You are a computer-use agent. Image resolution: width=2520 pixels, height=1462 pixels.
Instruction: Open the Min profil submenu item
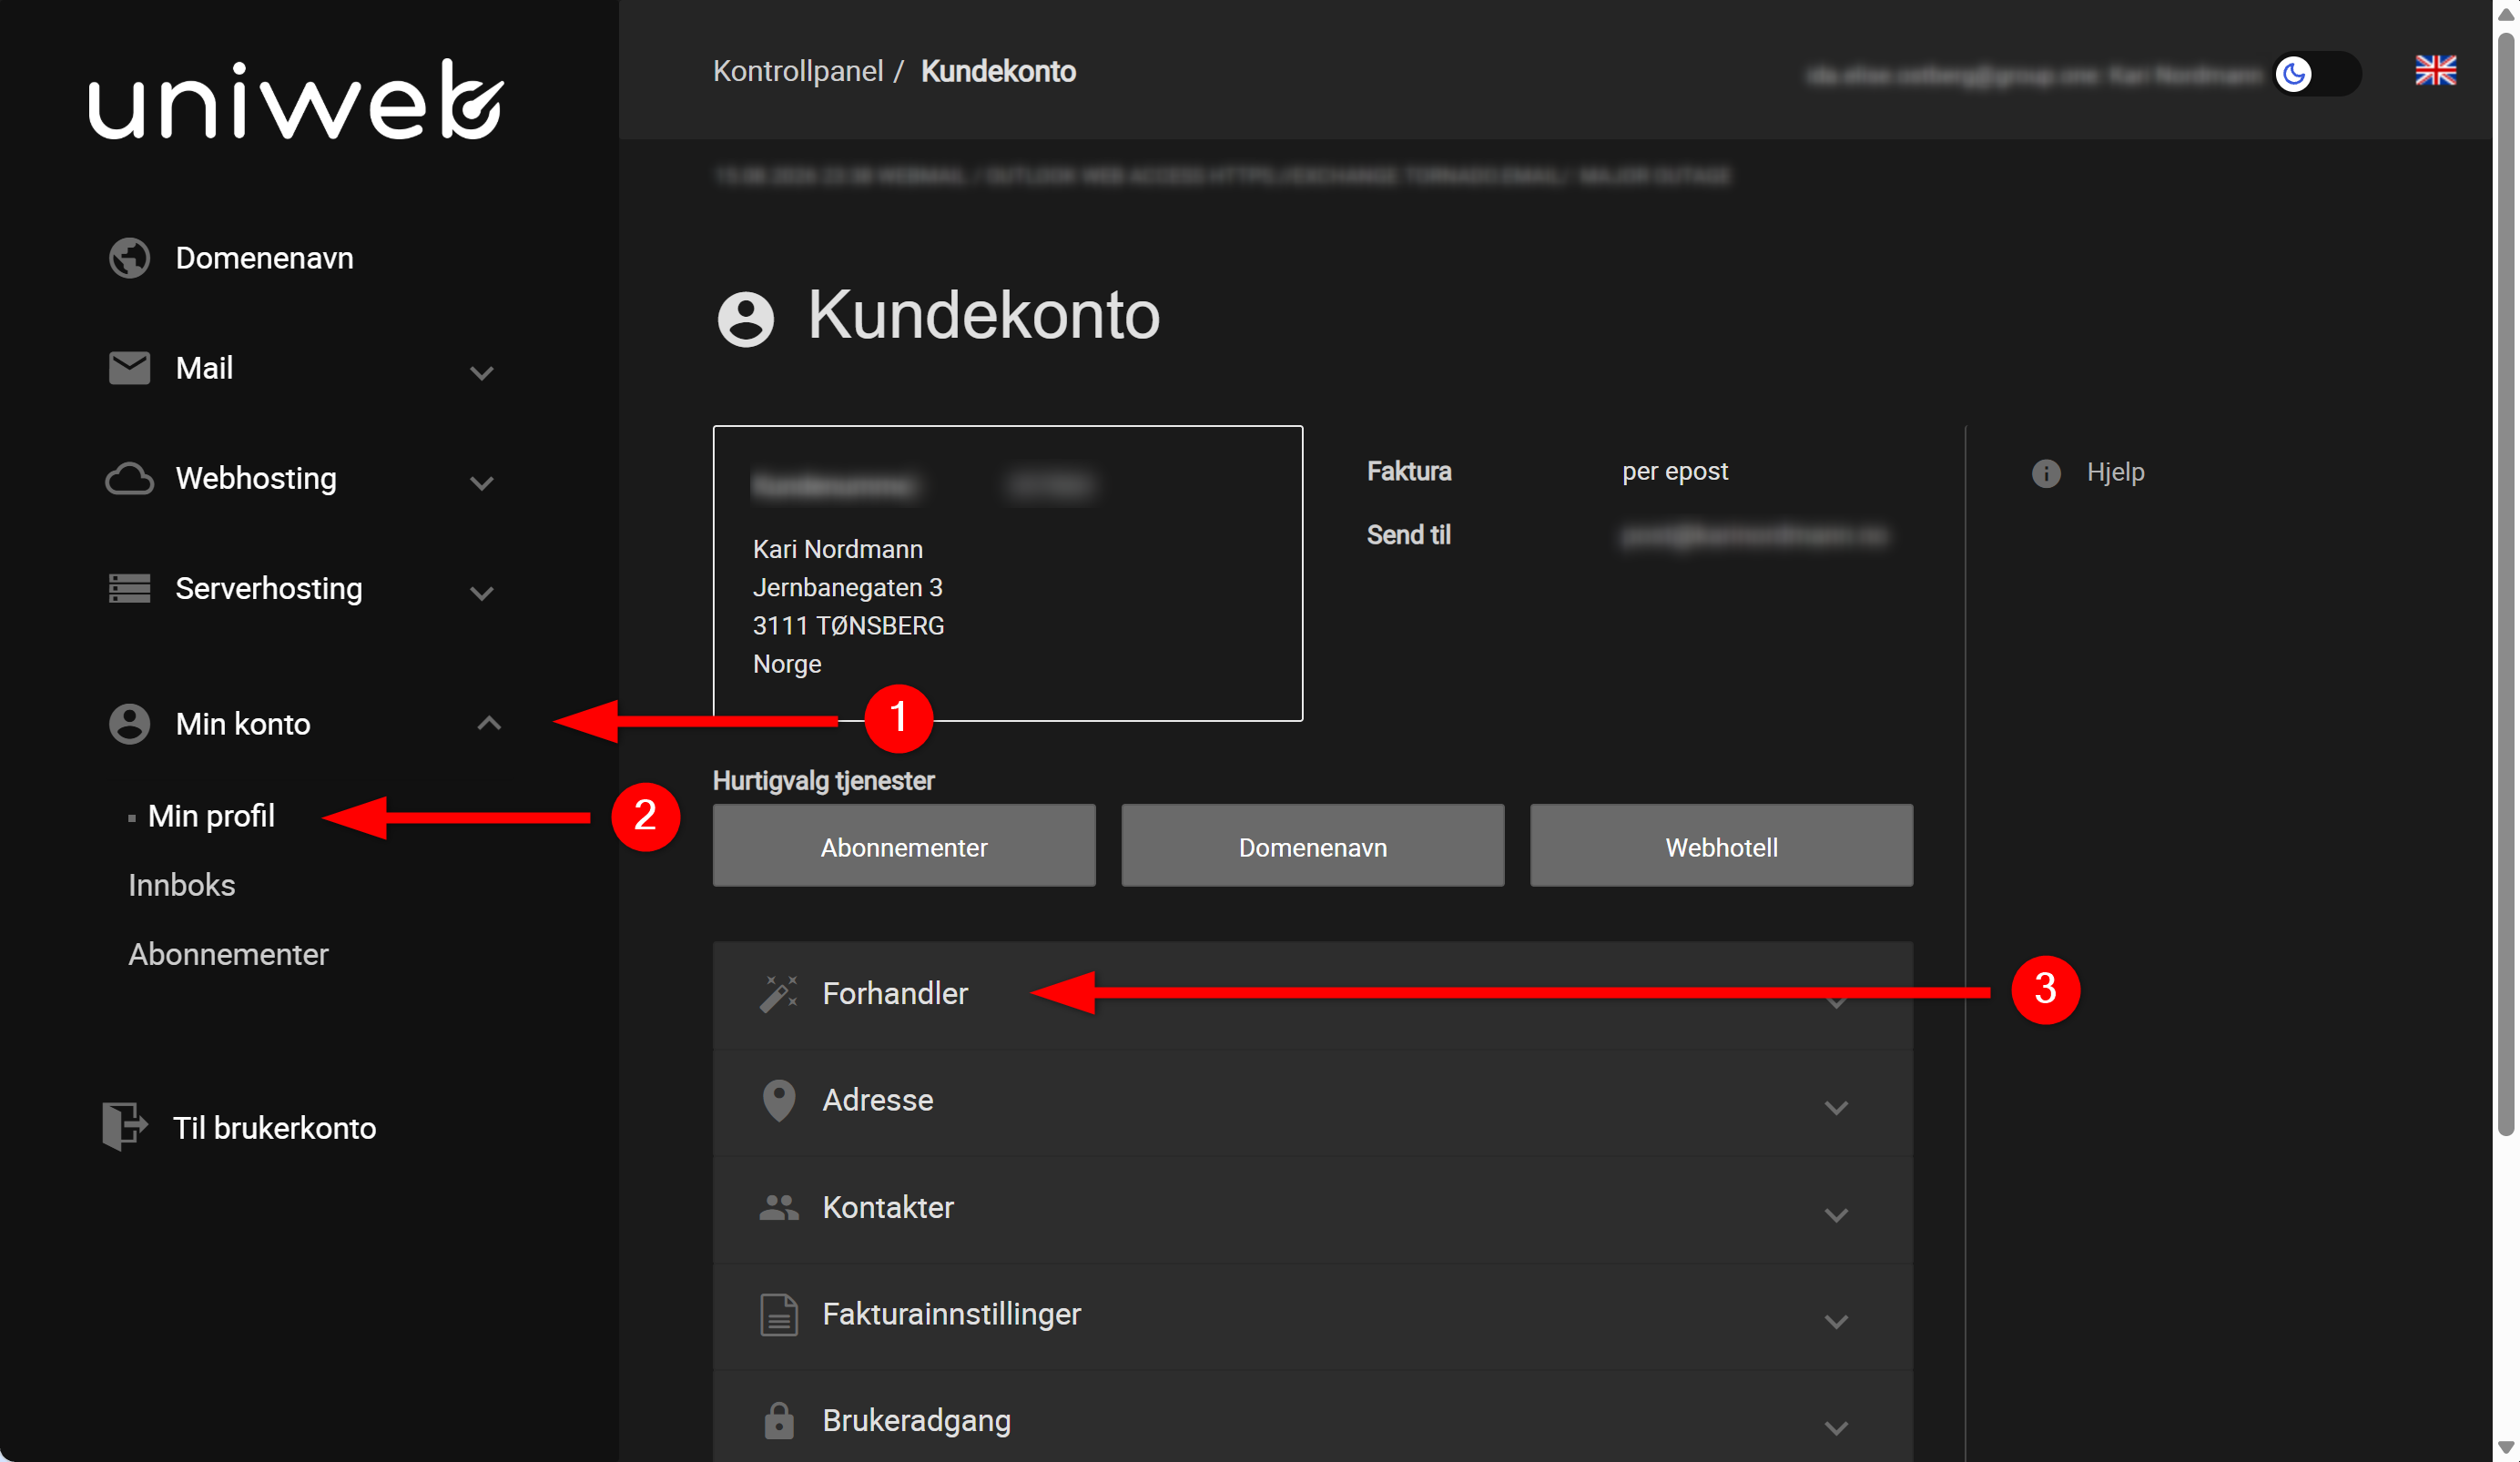[211, 816]
